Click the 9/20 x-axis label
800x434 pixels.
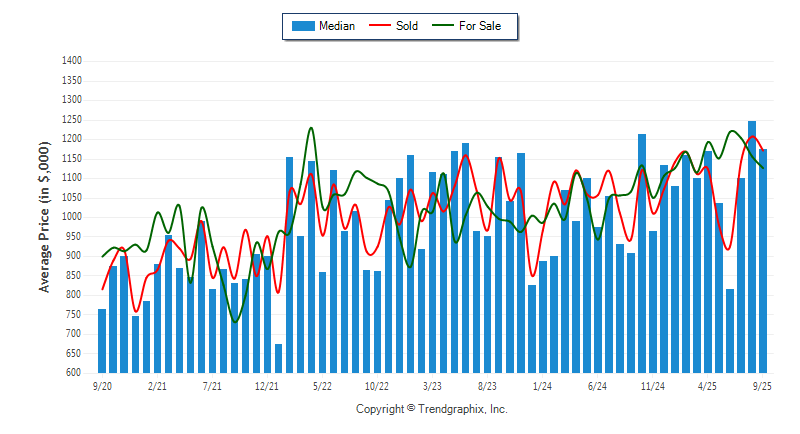[102, 385]
